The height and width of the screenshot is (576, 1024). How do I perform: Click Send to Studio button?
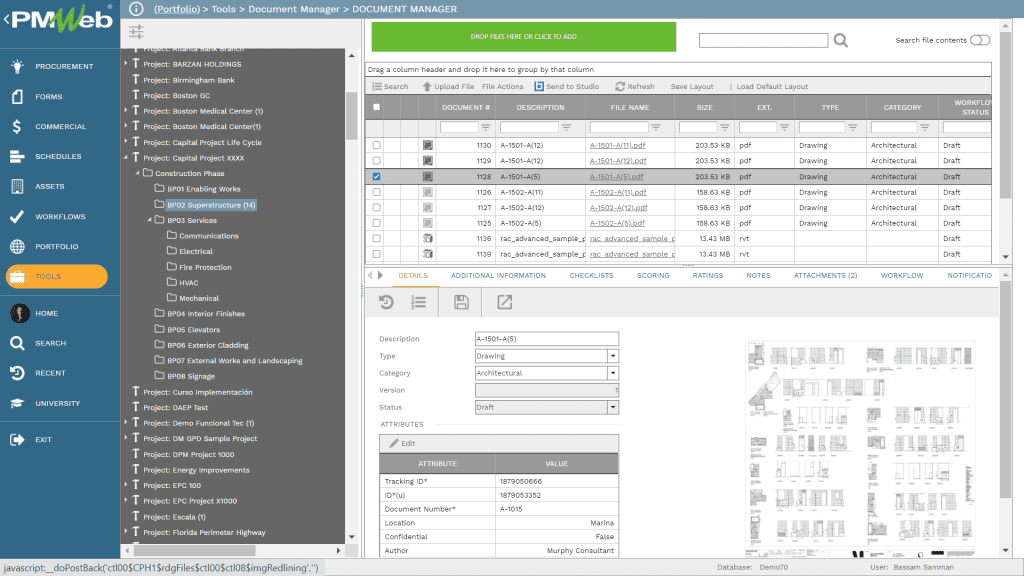(x=566, y=86)
